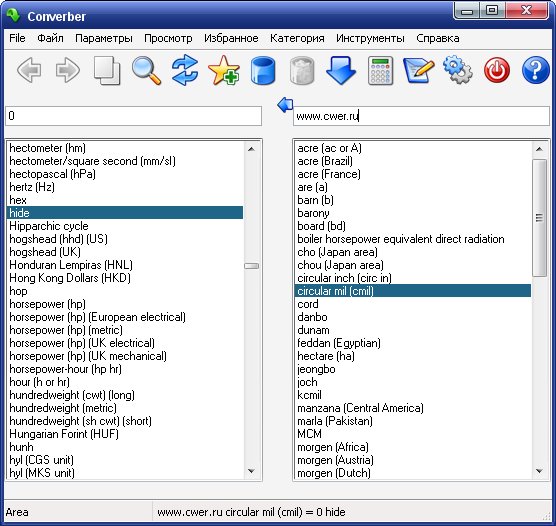Open the Категория menu
Image resolution: width=556 pixels, height=526 pixels.
point(297,38)
